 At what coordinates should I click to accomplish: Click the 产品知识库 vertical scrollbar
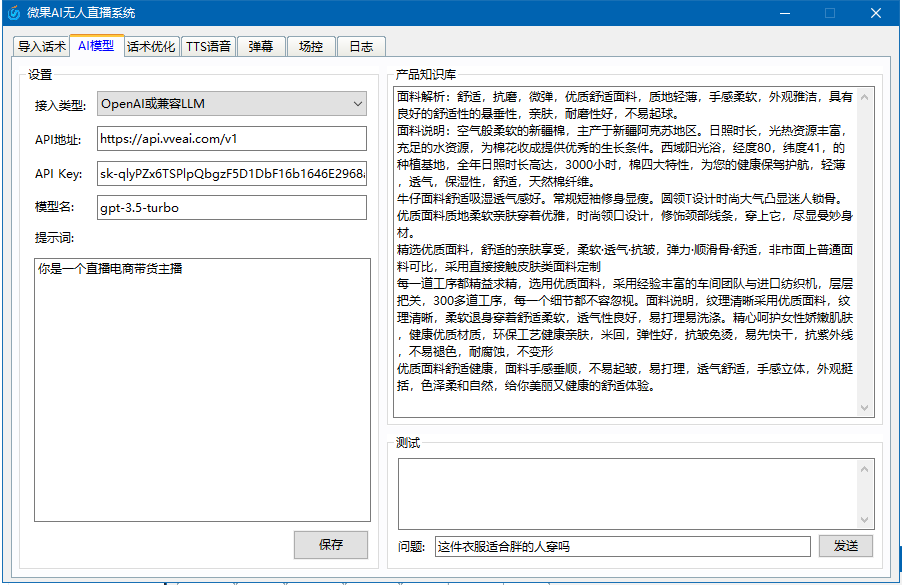tap(867, 250)
